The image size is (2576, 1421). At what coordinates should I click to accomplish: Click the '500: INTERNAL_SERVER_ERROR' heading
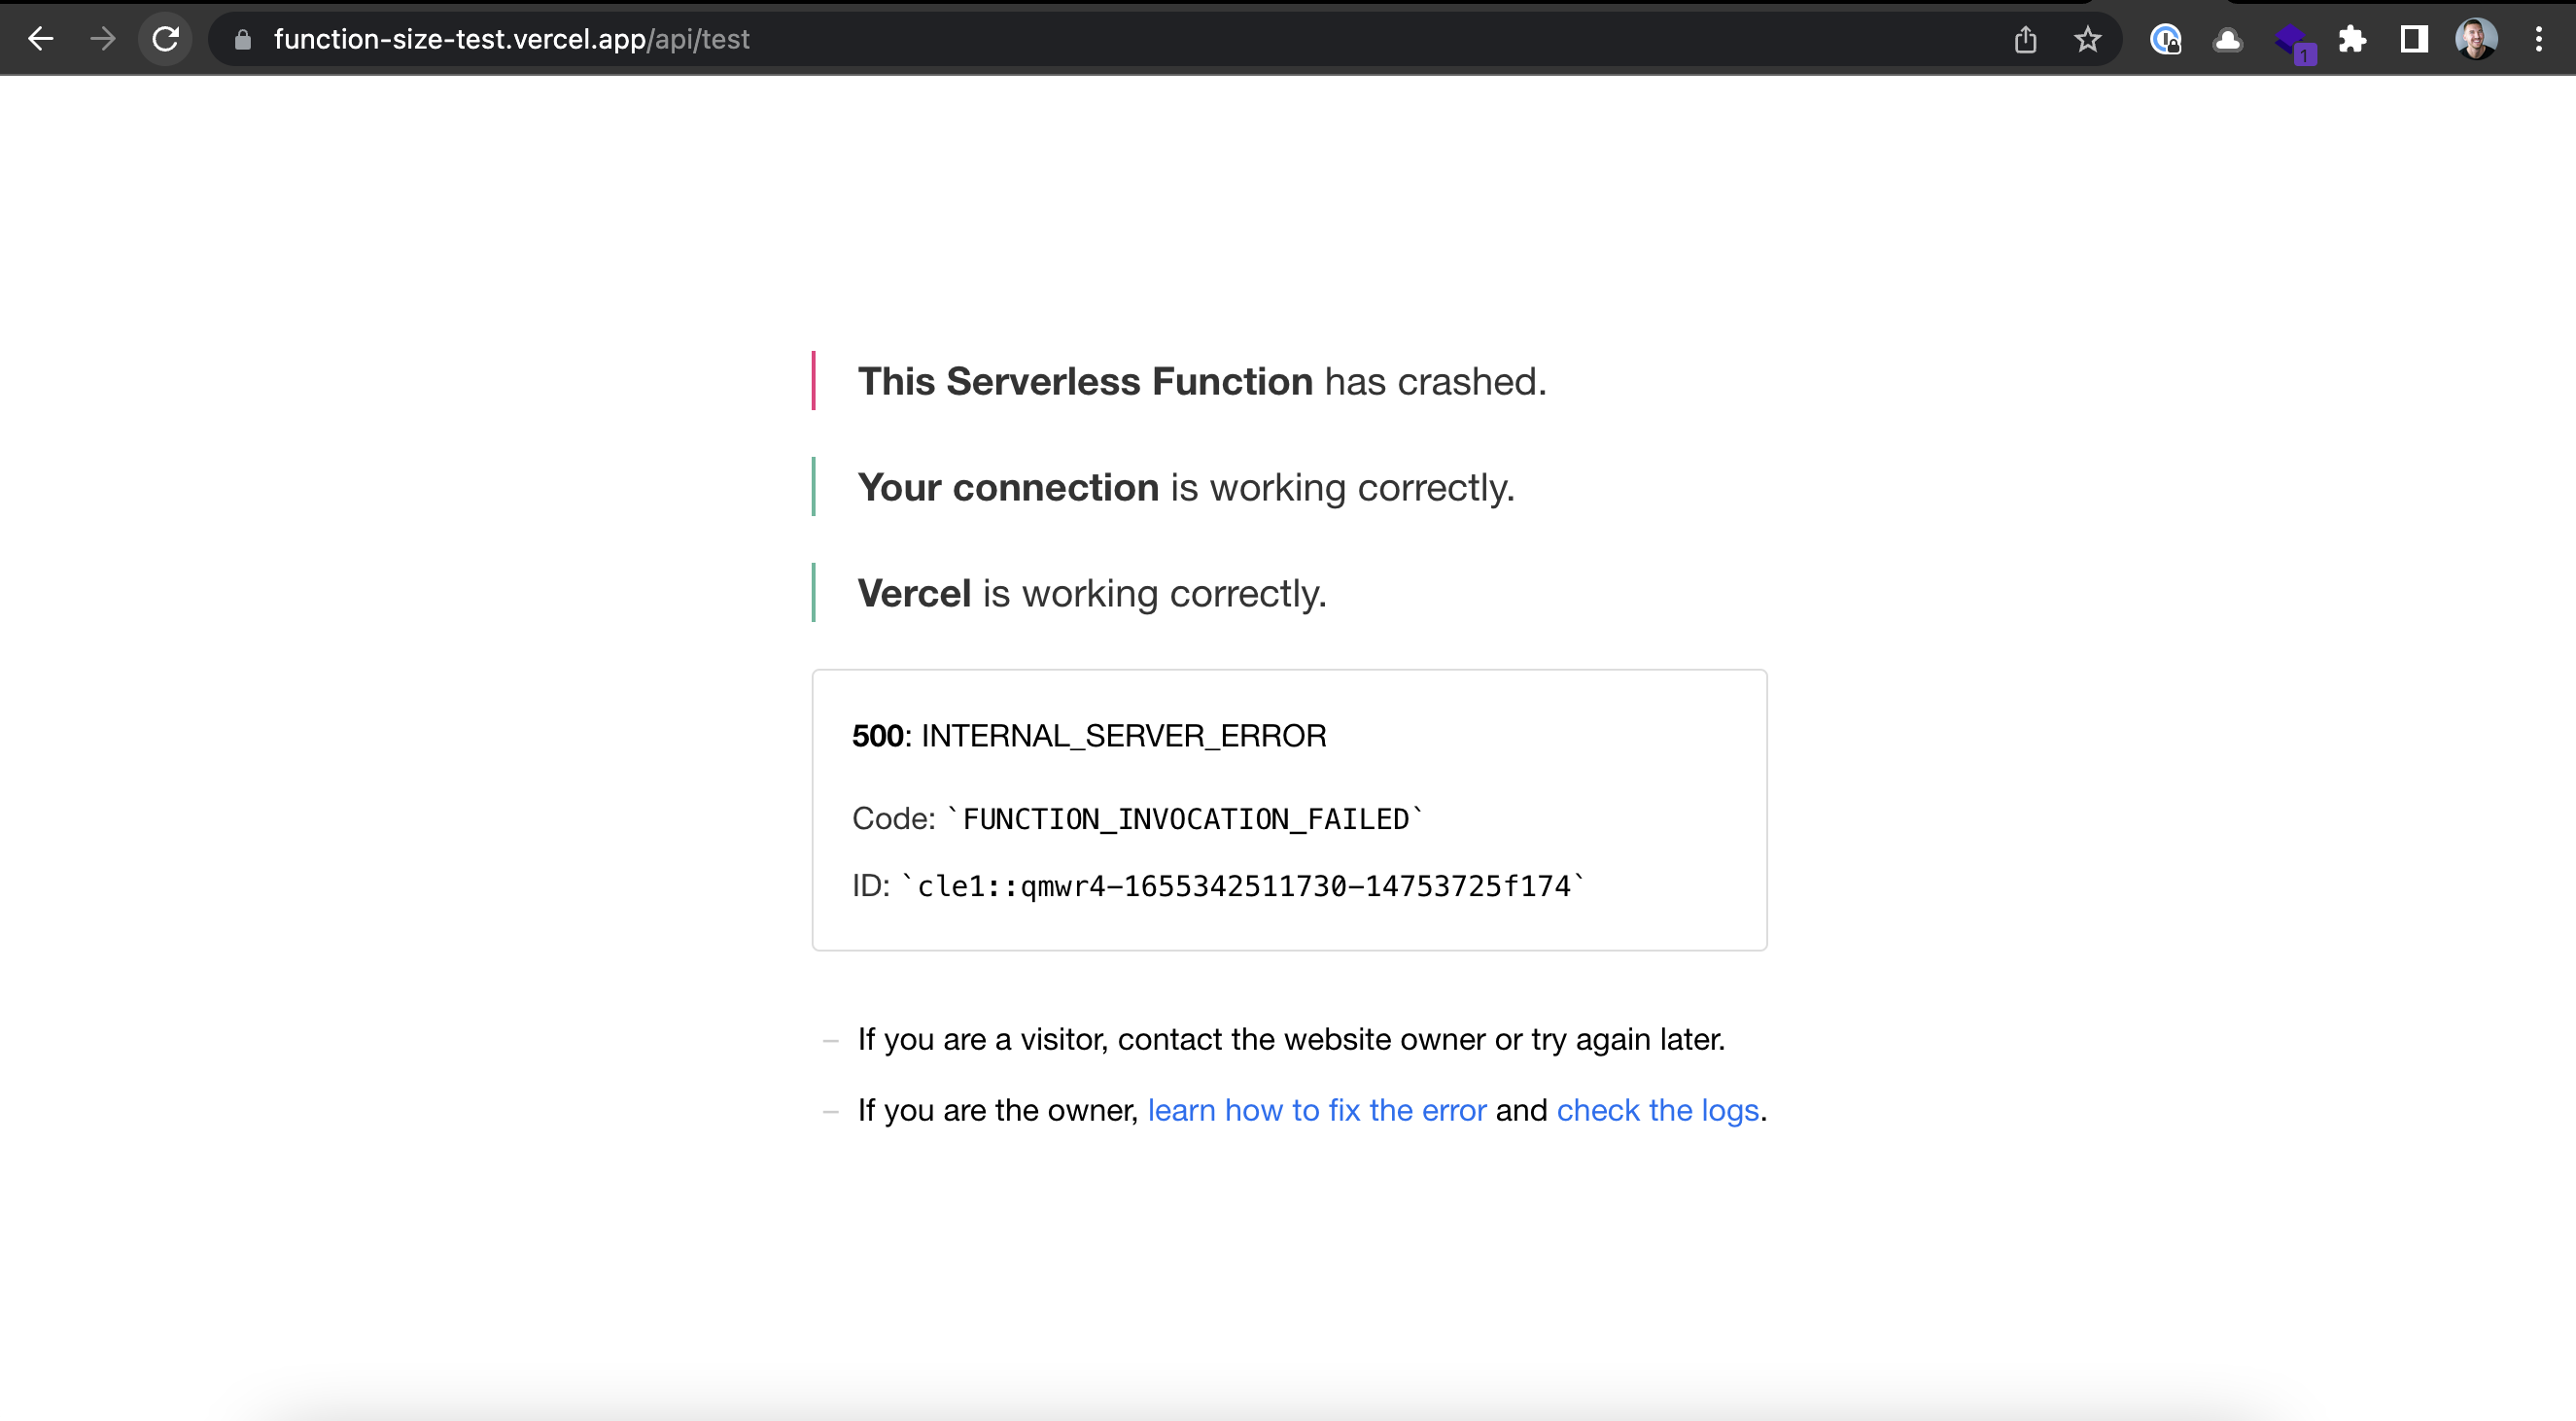coord(1089,736)
